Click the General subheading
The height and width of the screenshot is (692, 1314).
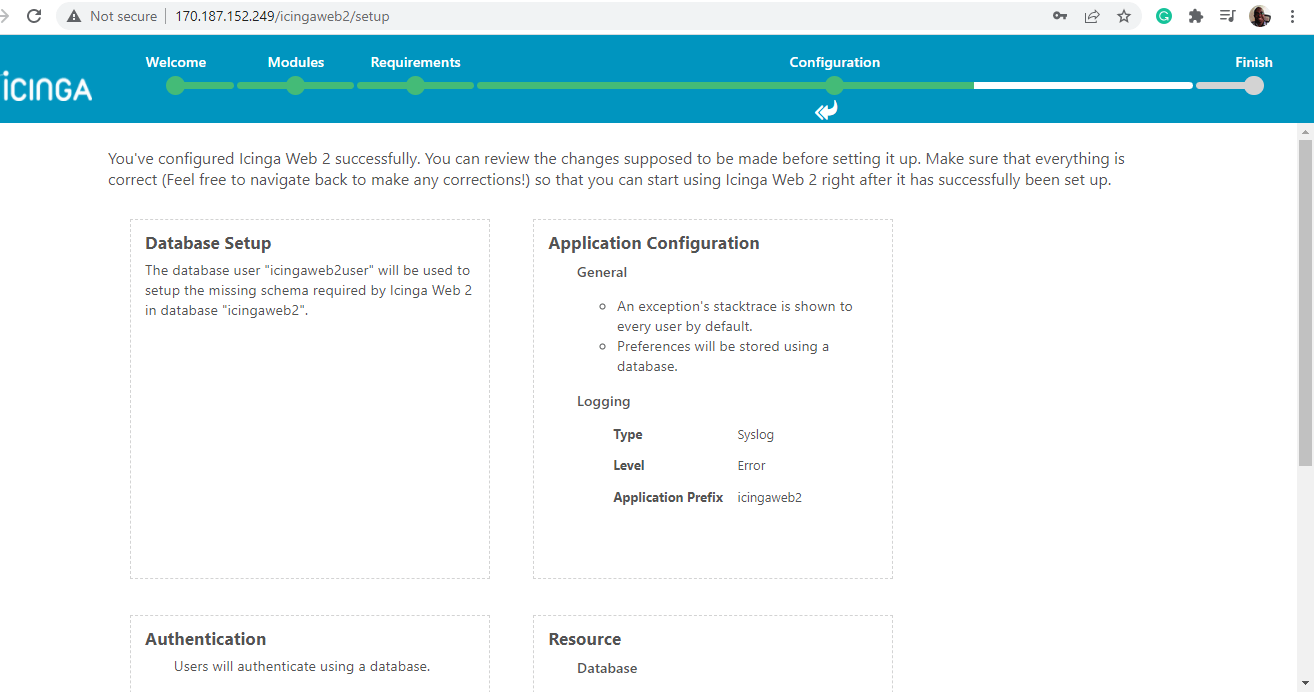coord(602,272)
